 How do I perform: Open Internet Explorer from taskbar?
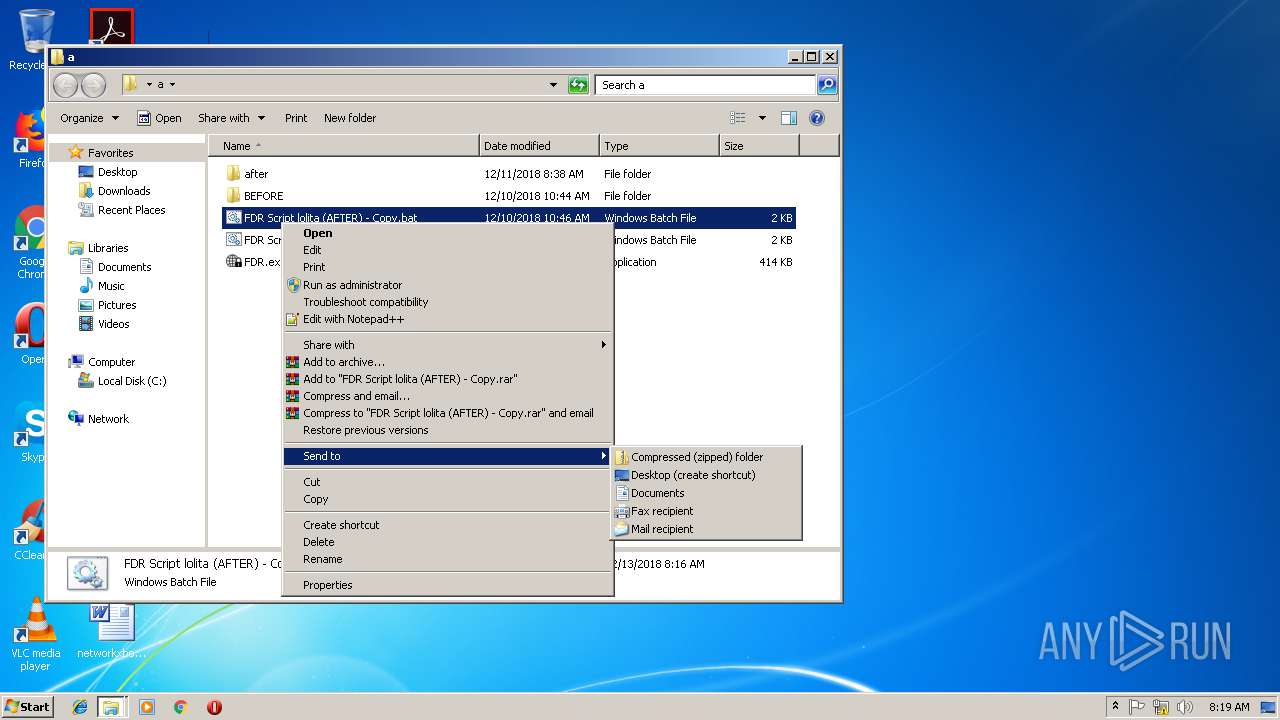[80, 707]
